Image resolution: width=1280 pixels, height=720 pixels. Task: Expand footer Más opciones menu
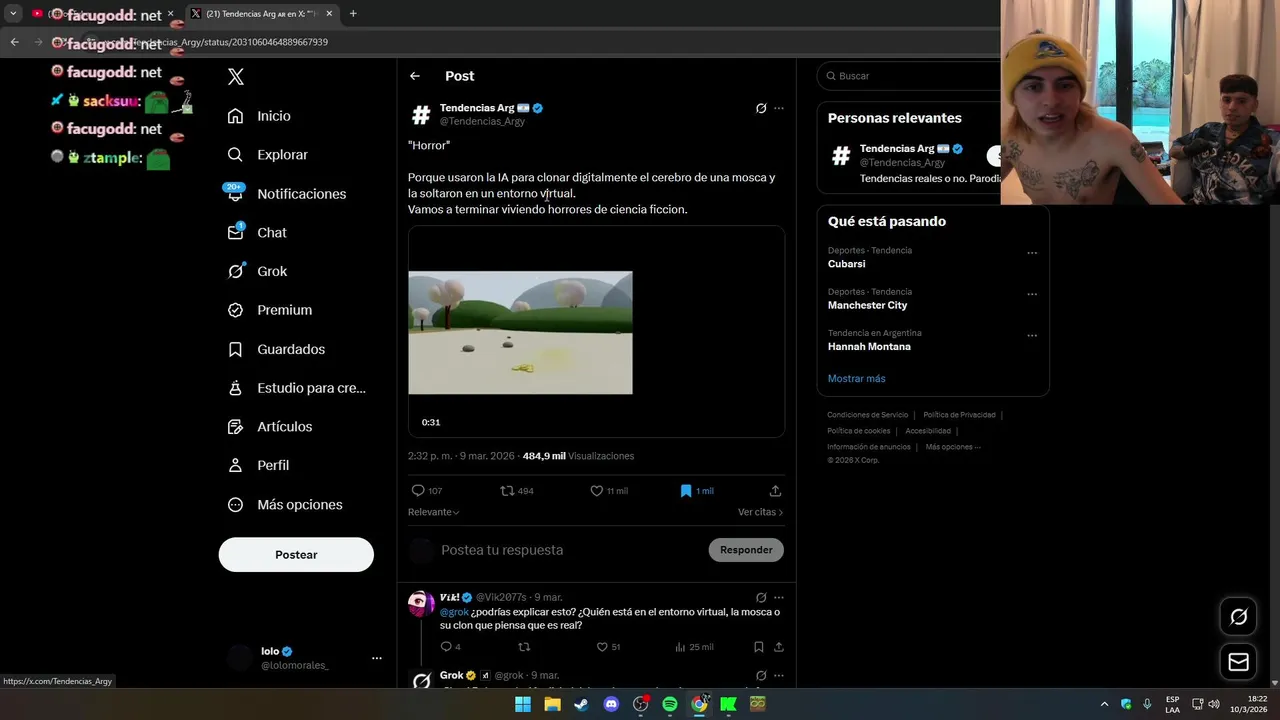pos(953,447)
